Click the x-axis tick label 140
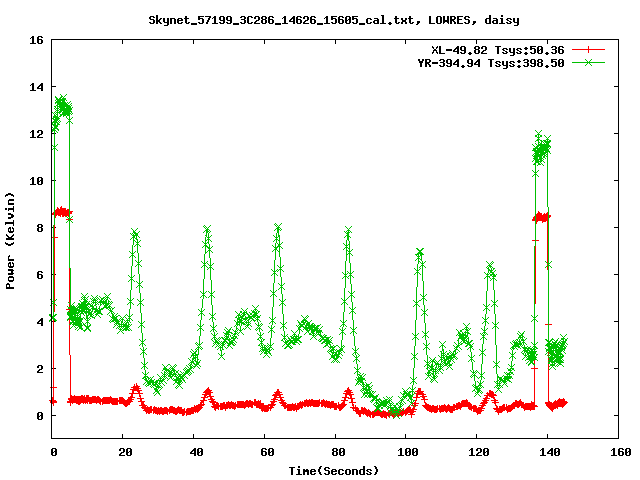The image size is (640, 480). (550, 452)
